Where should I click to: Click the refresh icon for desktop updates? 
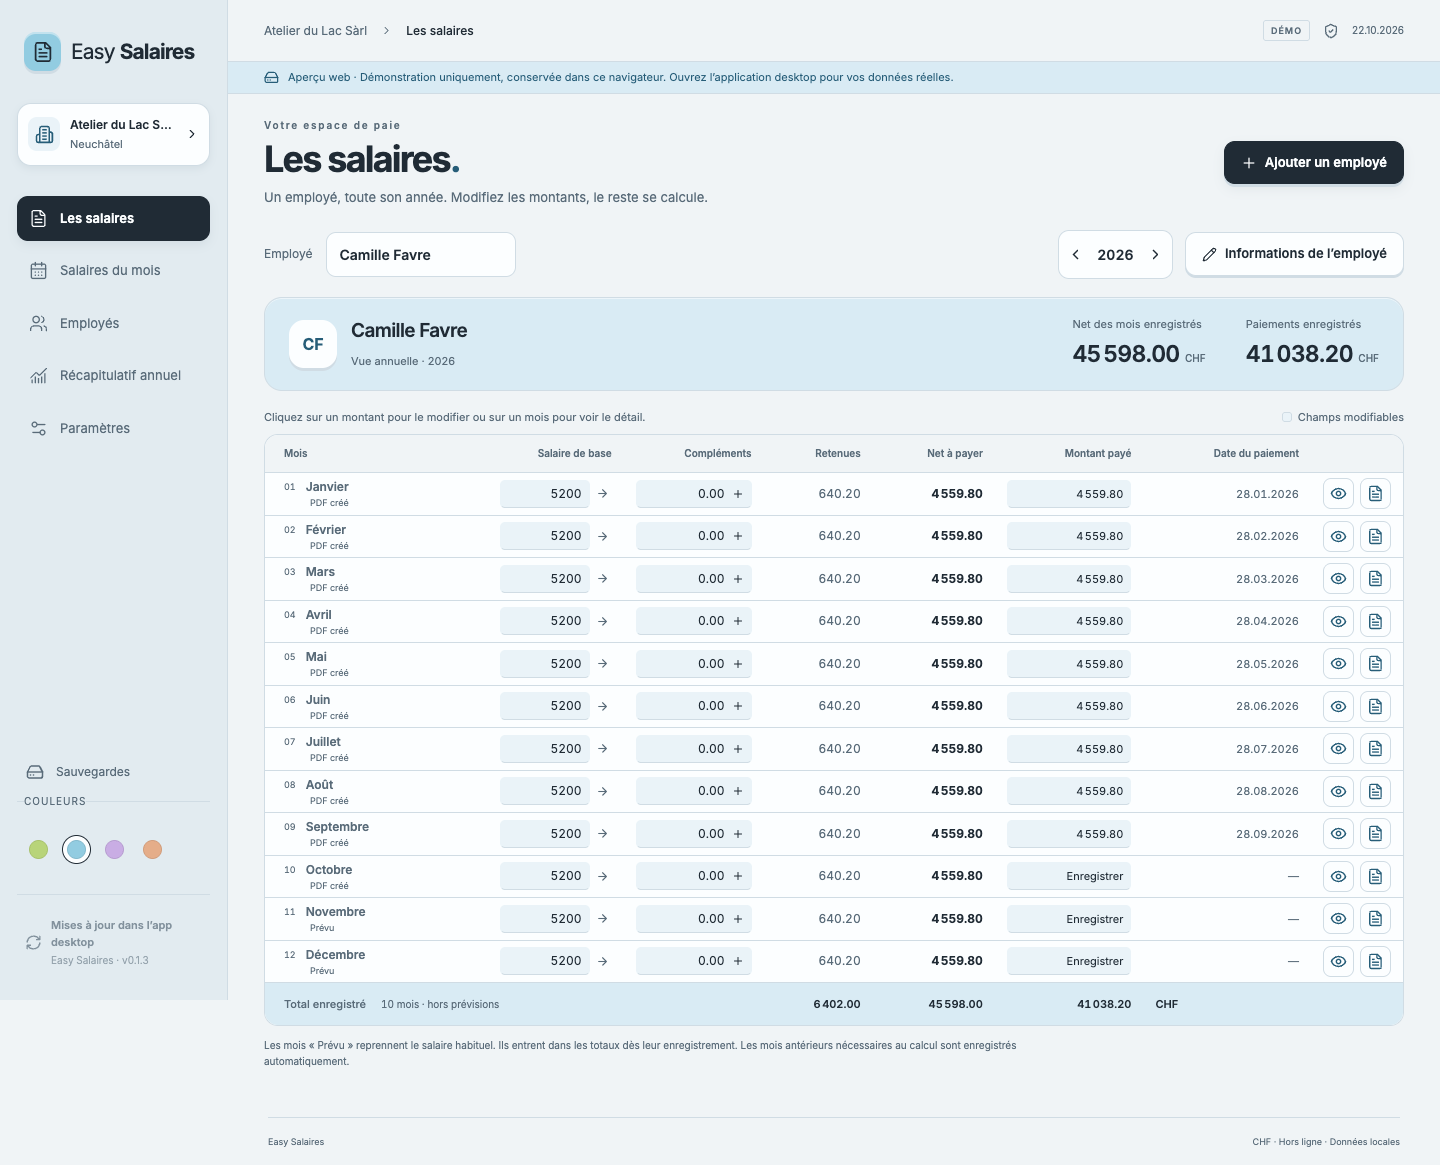[x=34, y=942]
